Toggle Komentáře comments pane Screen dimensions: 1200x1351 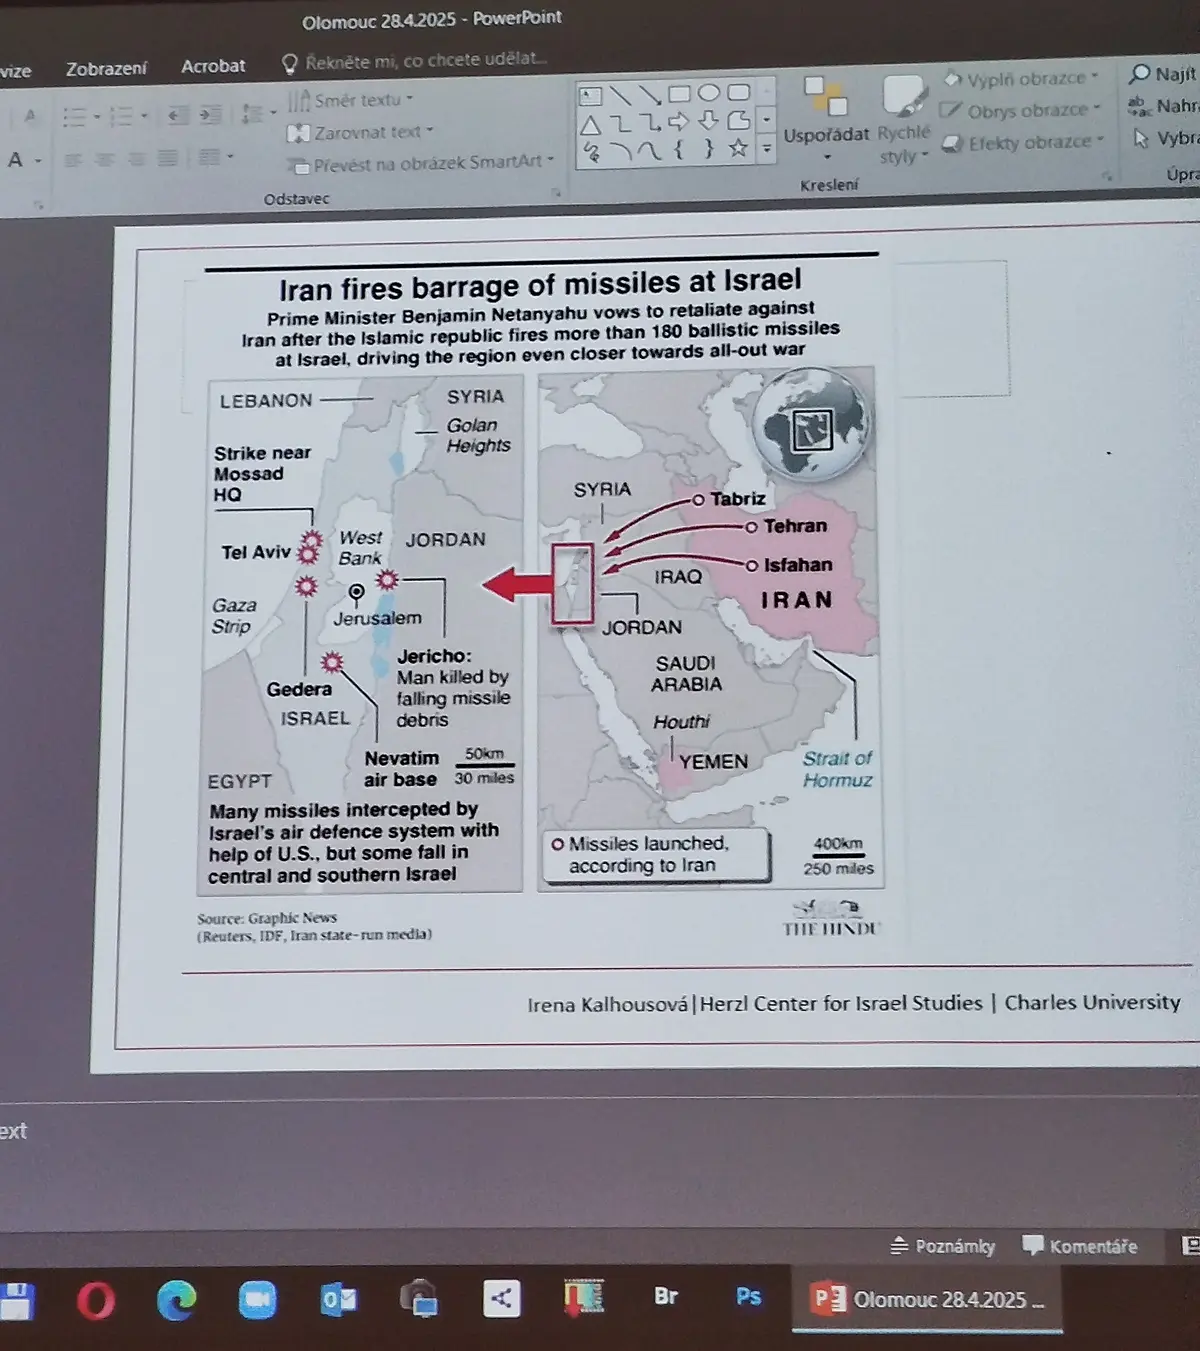[x=1080, y=1246]
